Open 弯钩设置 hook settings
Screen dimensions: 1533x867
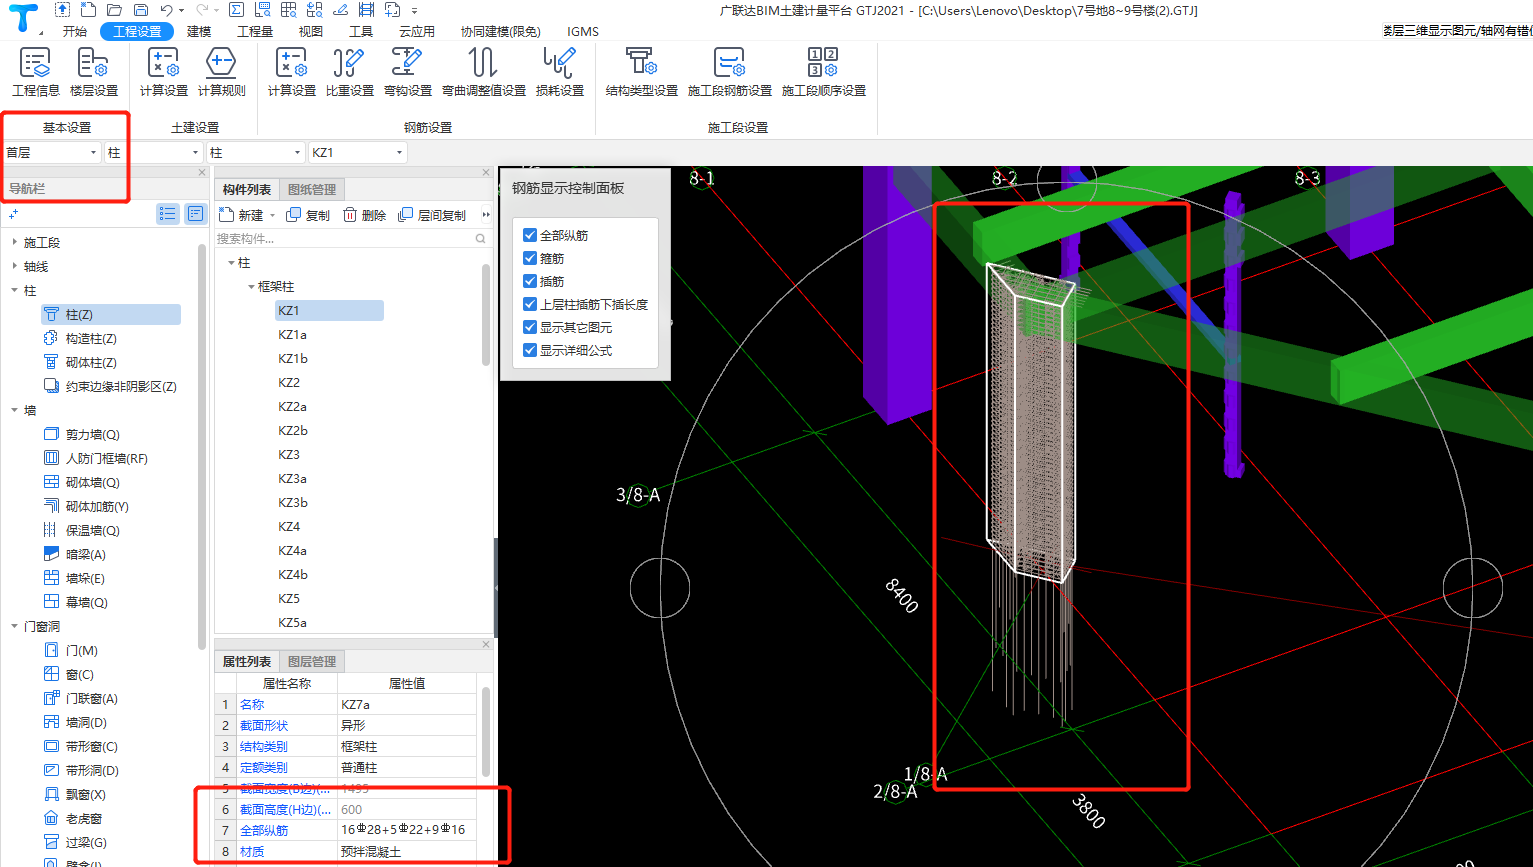(x=407, y=72)
